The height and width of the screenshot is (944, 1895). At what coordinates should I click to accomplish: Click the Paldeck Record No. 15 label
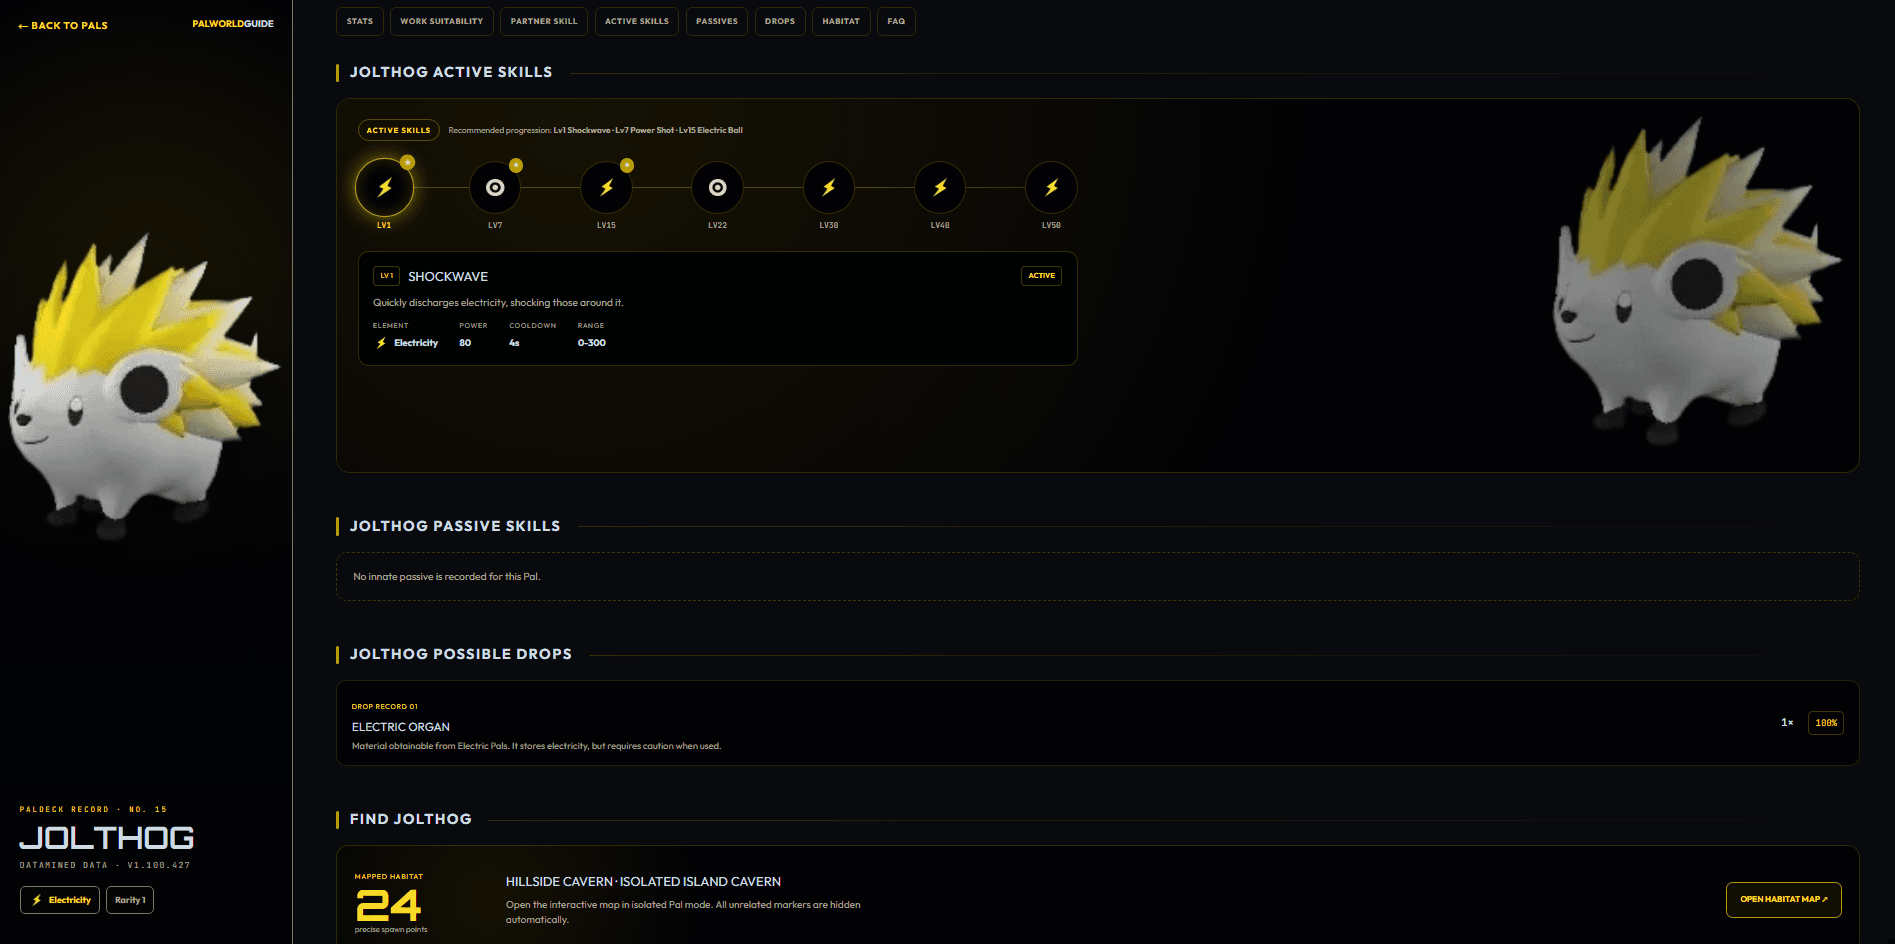(x=93, y=810)
